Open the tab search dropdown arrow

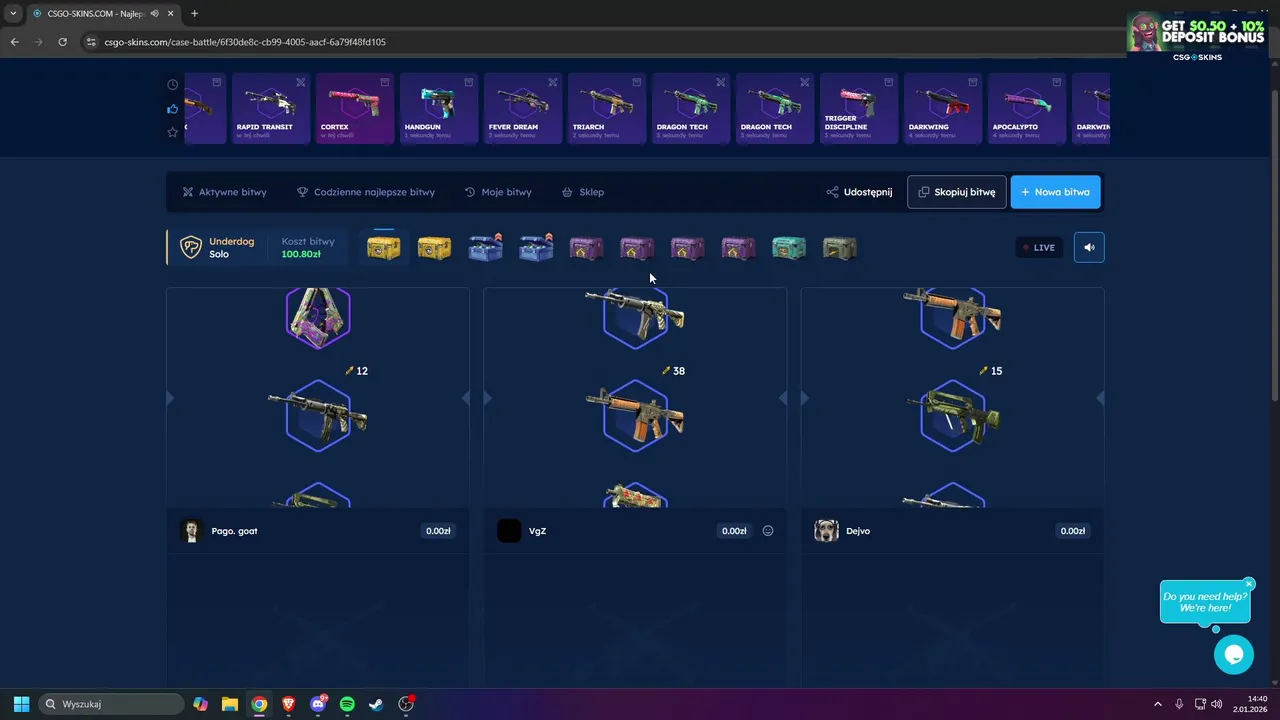[x=13, y=13]
